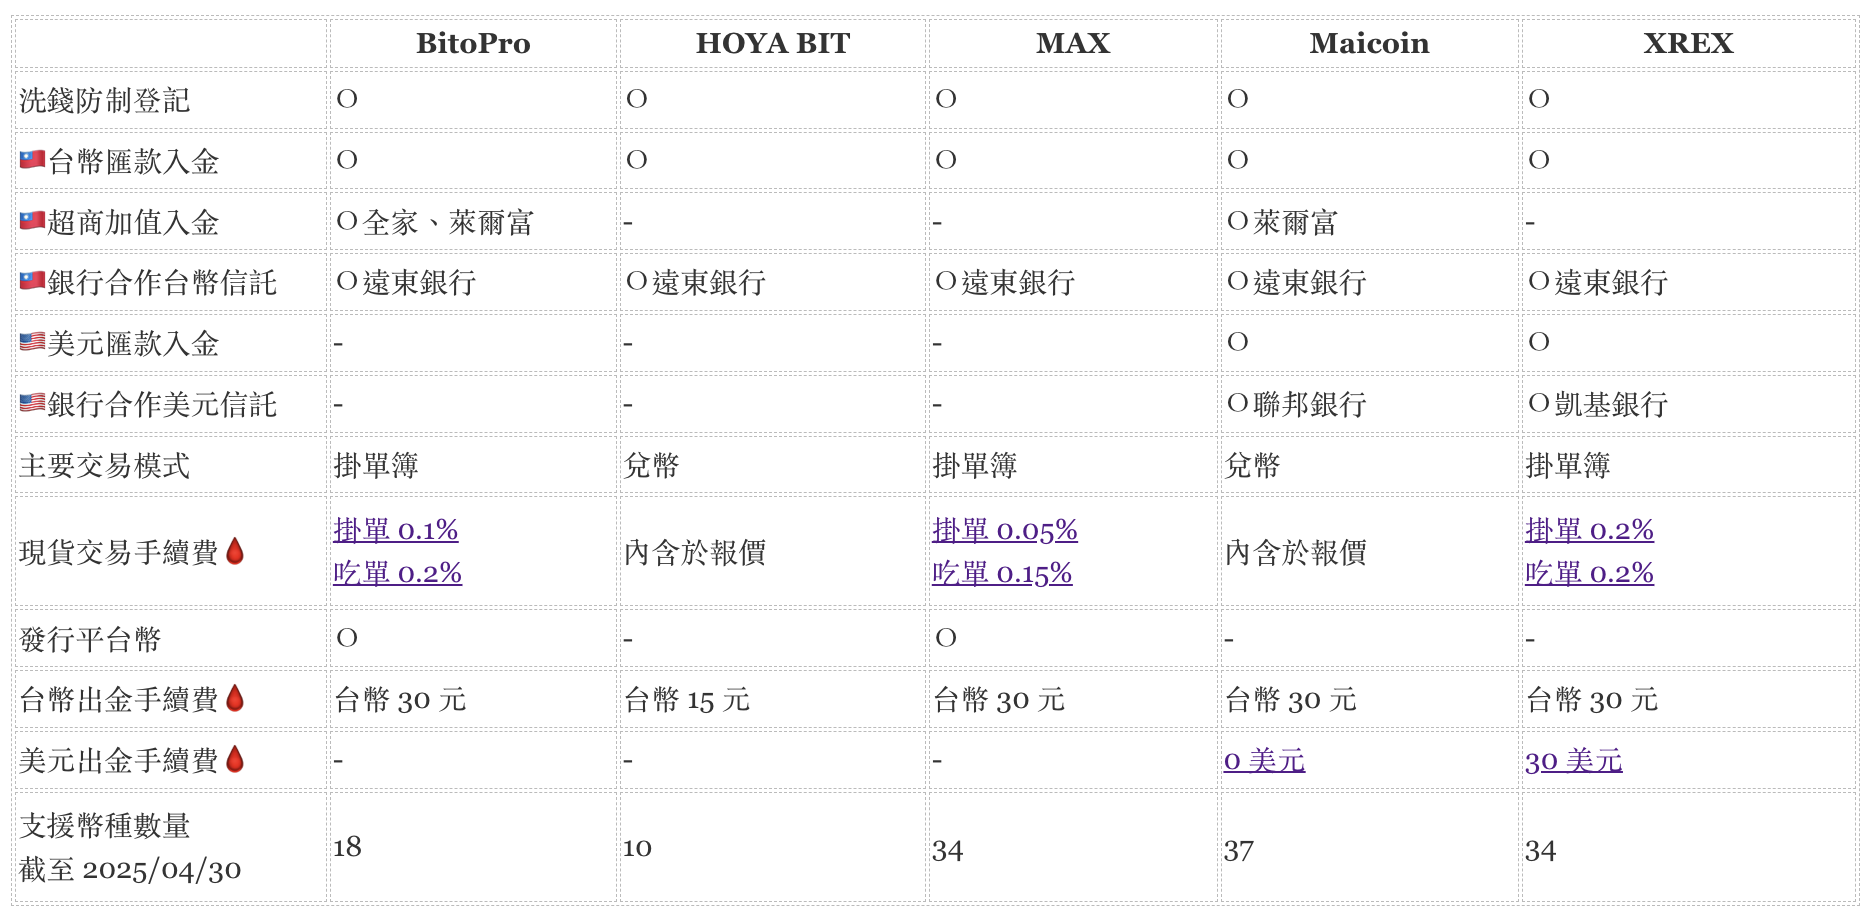Click Taiwan flag beside 台幣匯款入金

[32, 160]
